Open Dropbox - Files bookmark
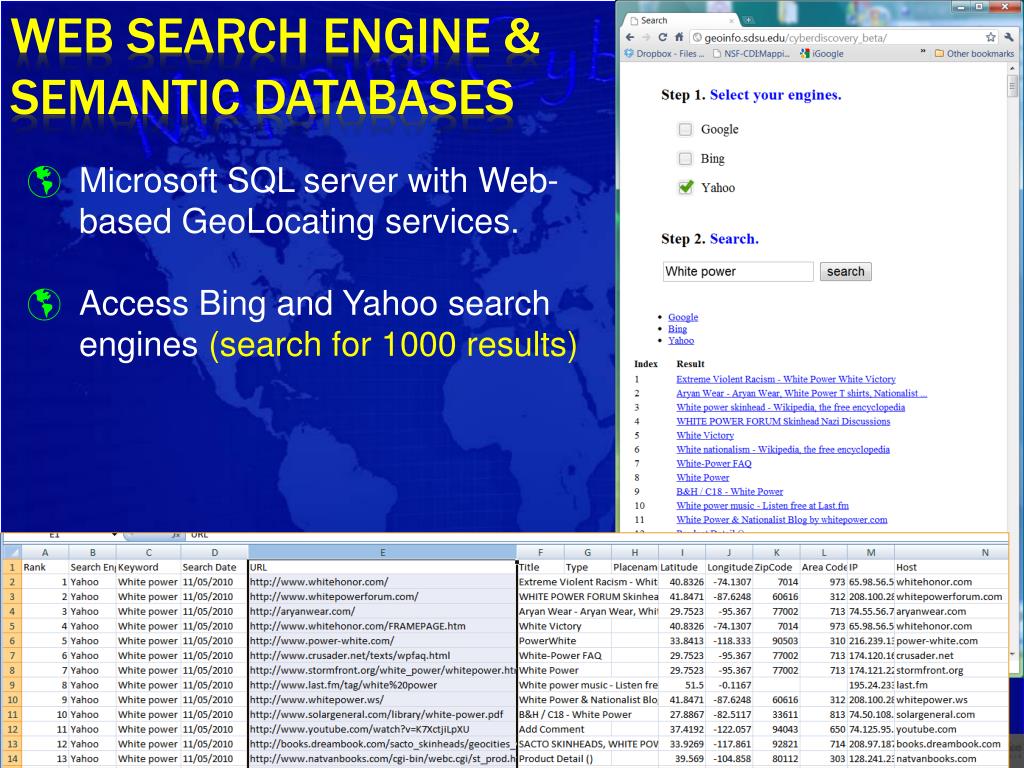Viewport: 1024px width, 768px height. pyautogui.click(x=664, y=54)
